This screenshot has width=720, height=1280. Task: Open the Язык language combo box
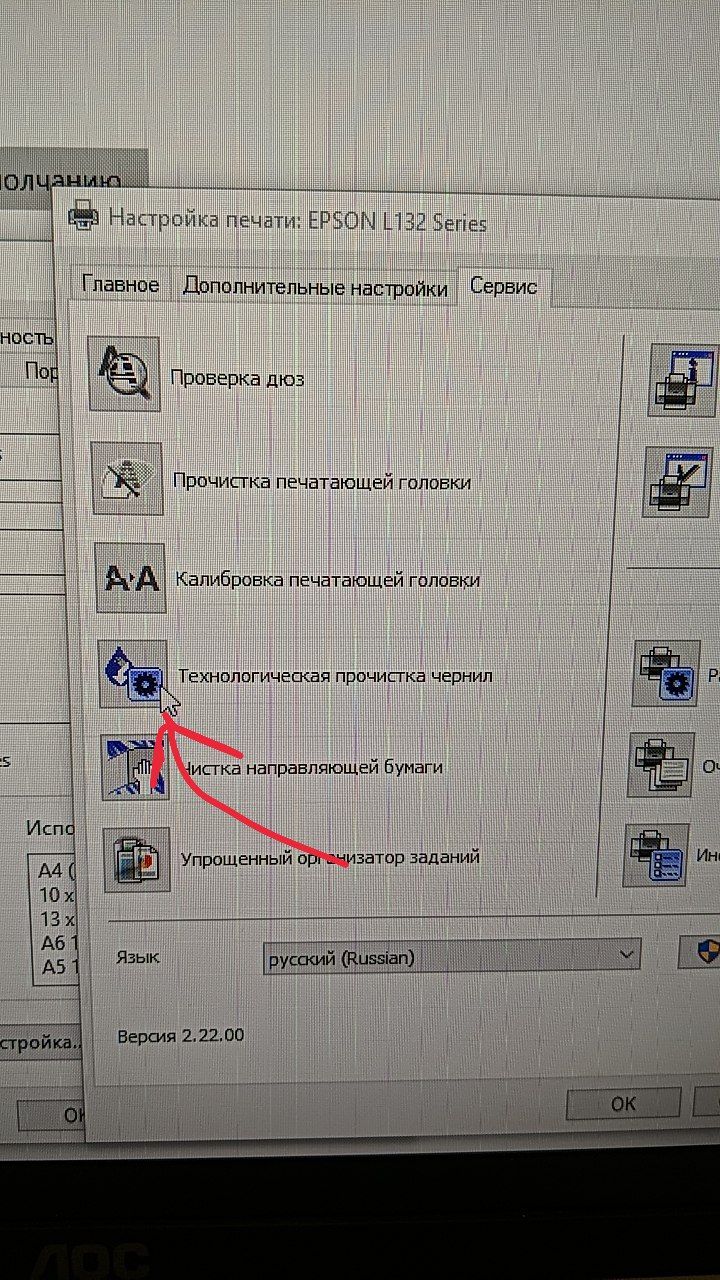pos(451,957)
